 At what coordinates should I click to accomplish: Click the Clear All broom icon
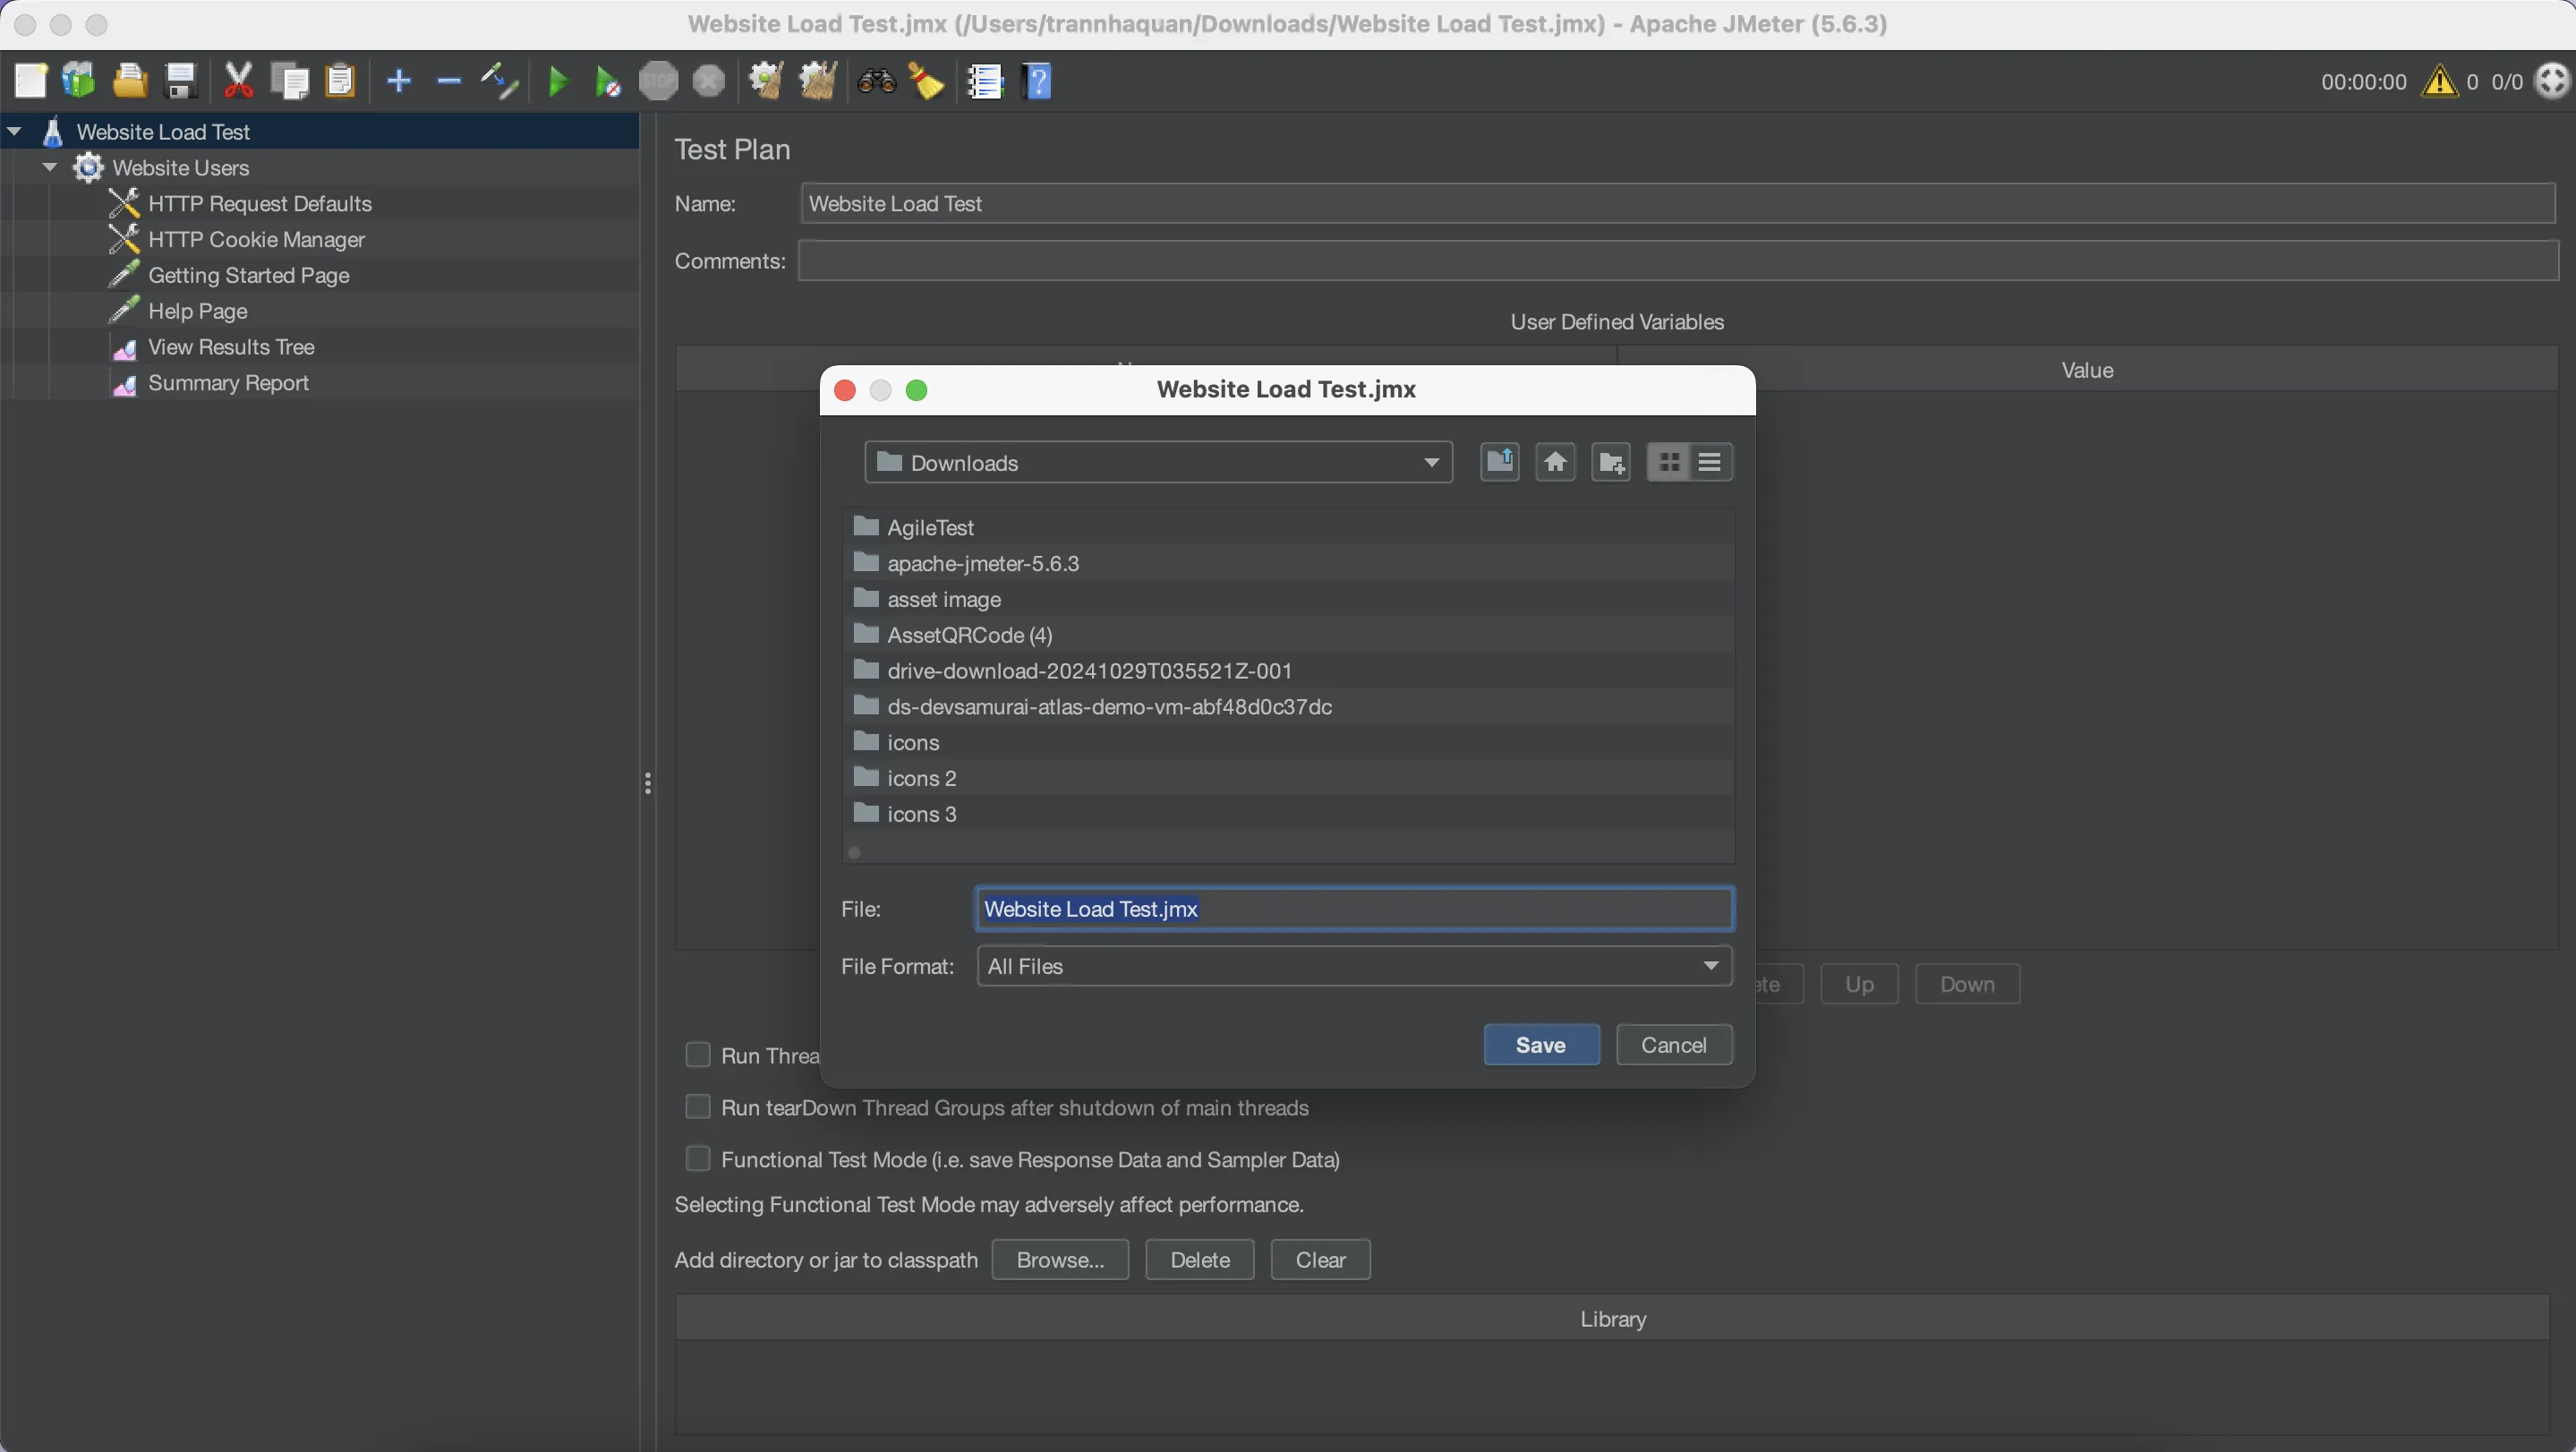tap(818, 81)
